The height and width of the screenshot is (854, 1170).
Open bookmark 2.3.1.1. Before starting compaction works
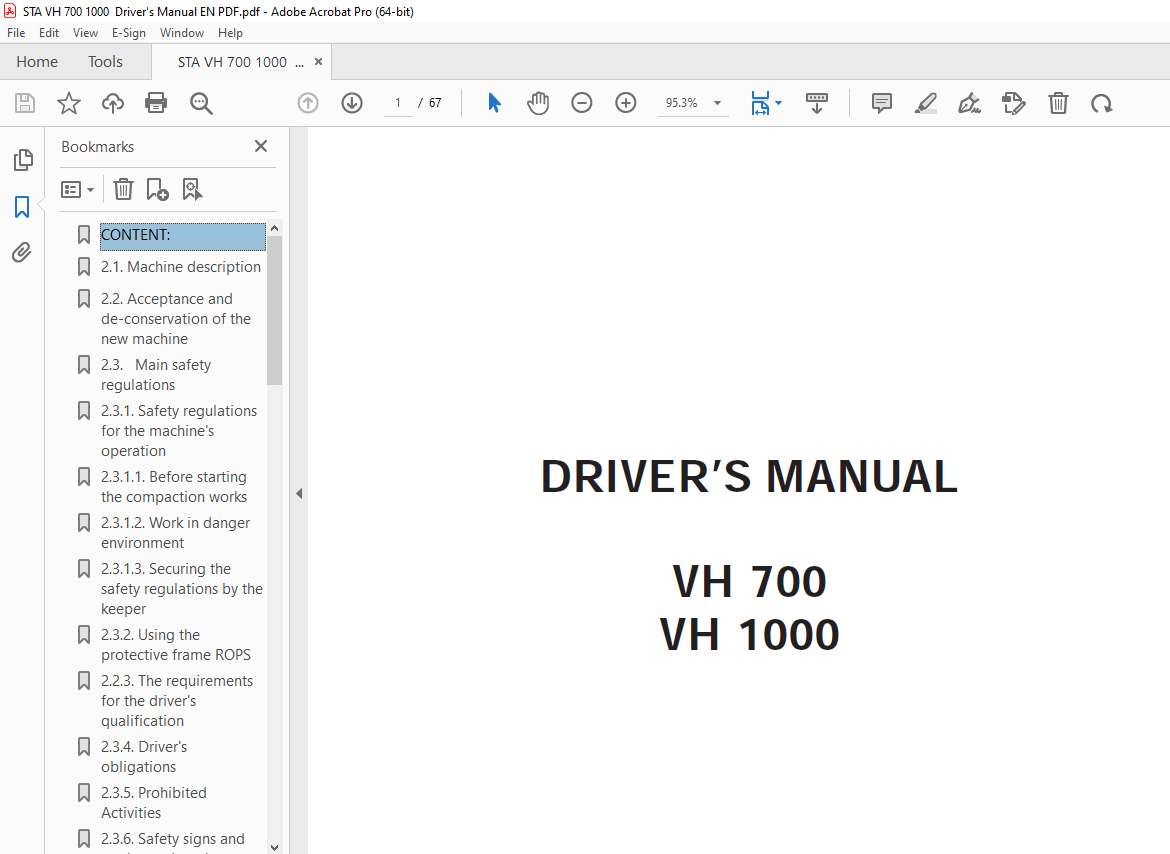pos(174,486)
